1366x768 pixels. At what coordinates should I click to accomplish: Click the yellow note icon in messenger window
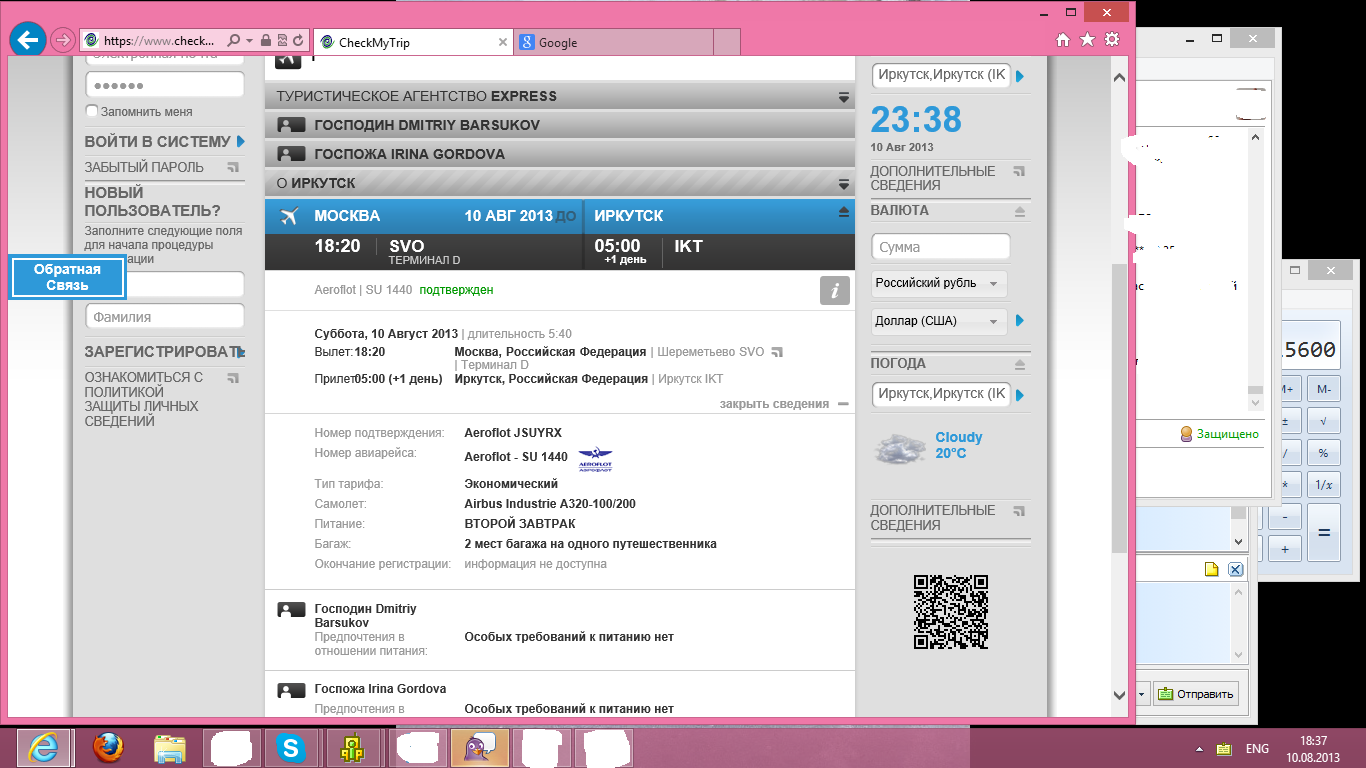point(1211,570)
